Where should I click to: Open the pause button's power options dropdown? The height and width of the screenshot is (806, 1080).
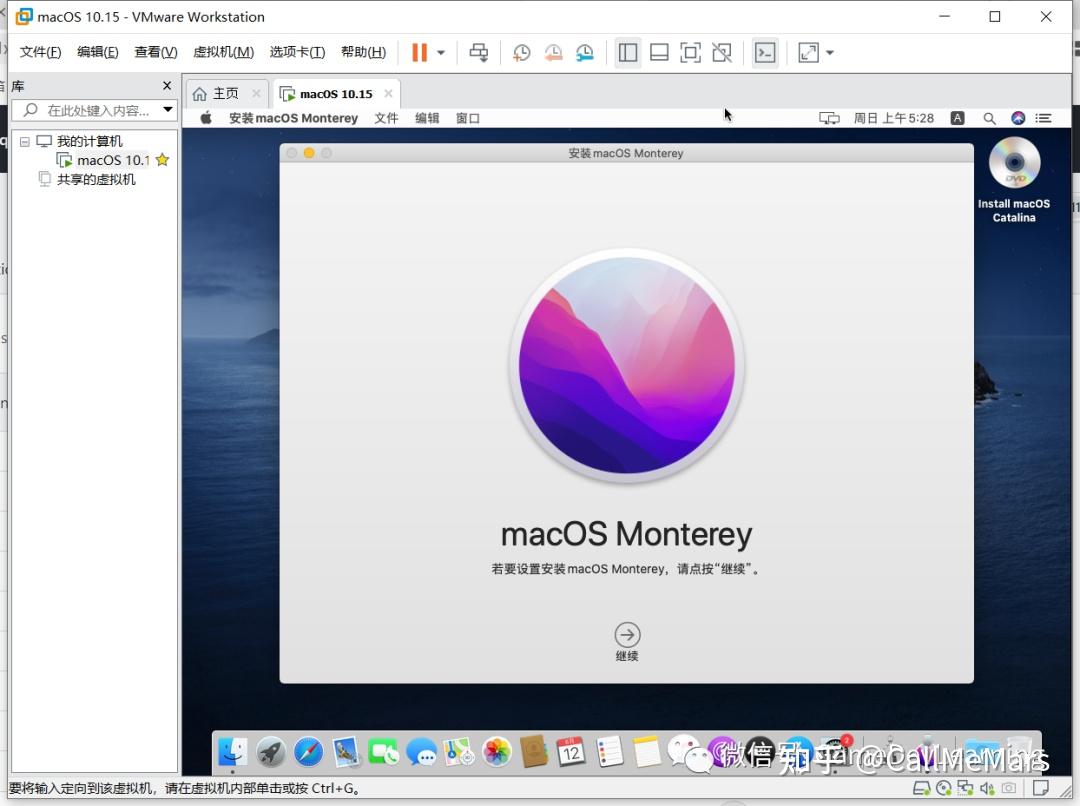tap(441, 52)
